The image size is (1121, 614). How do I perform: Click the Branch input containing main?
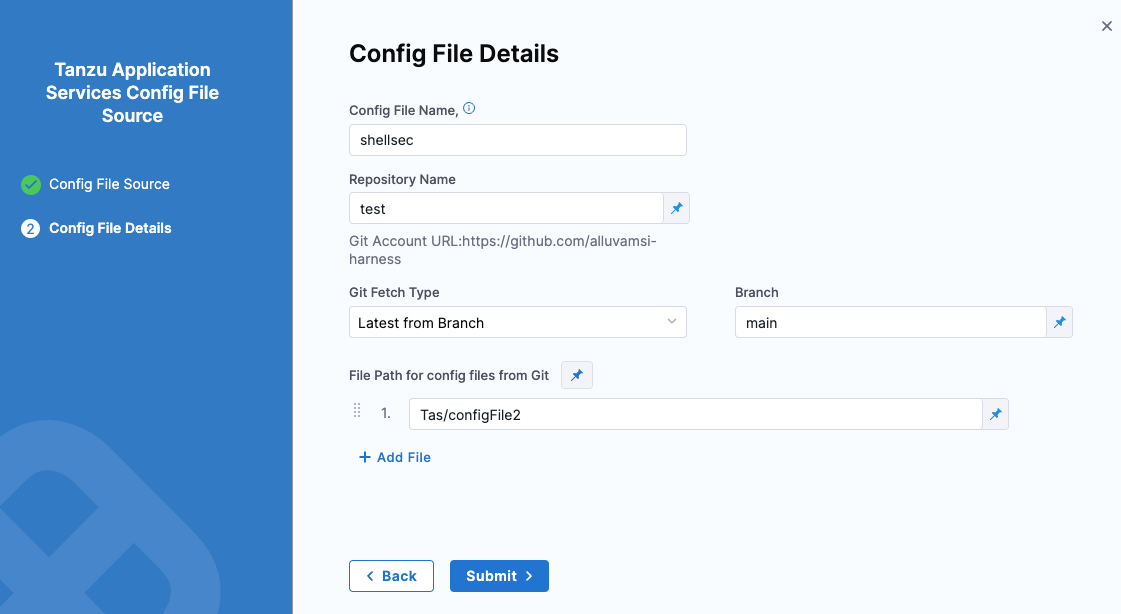(889, 322)
